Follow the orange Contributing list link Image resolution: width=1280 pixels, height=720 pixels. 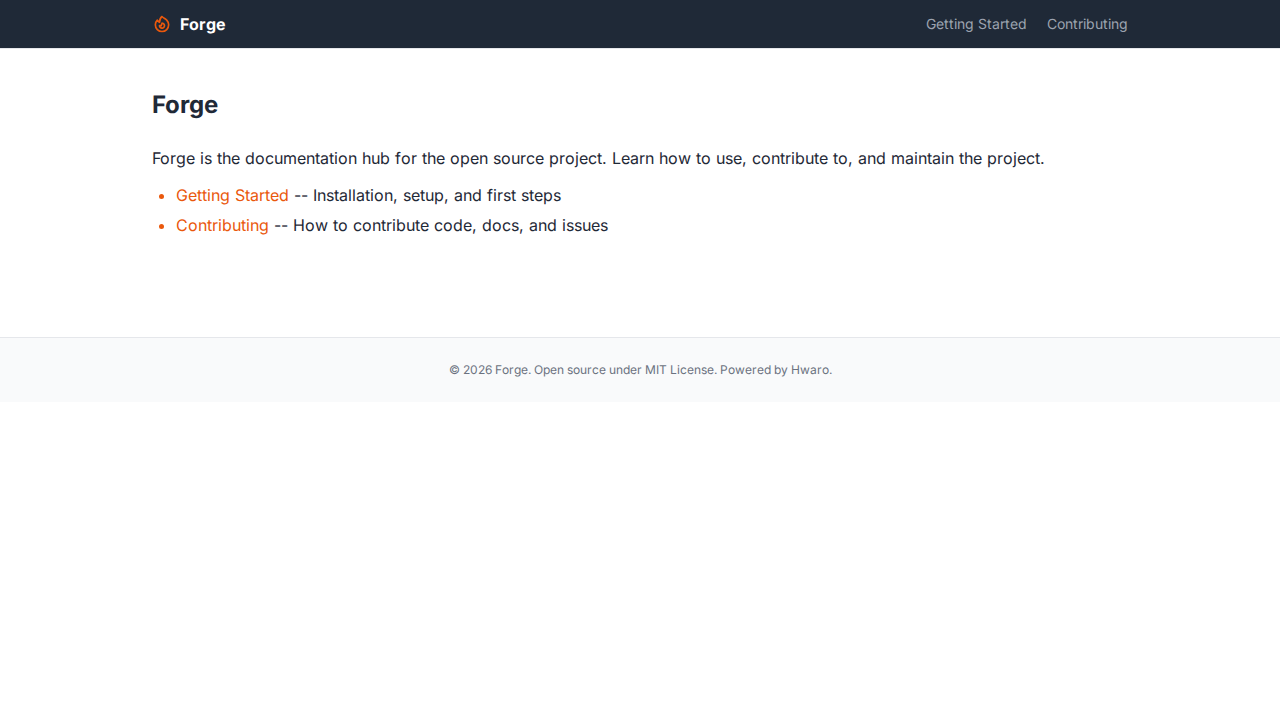[x=222, y=226]
